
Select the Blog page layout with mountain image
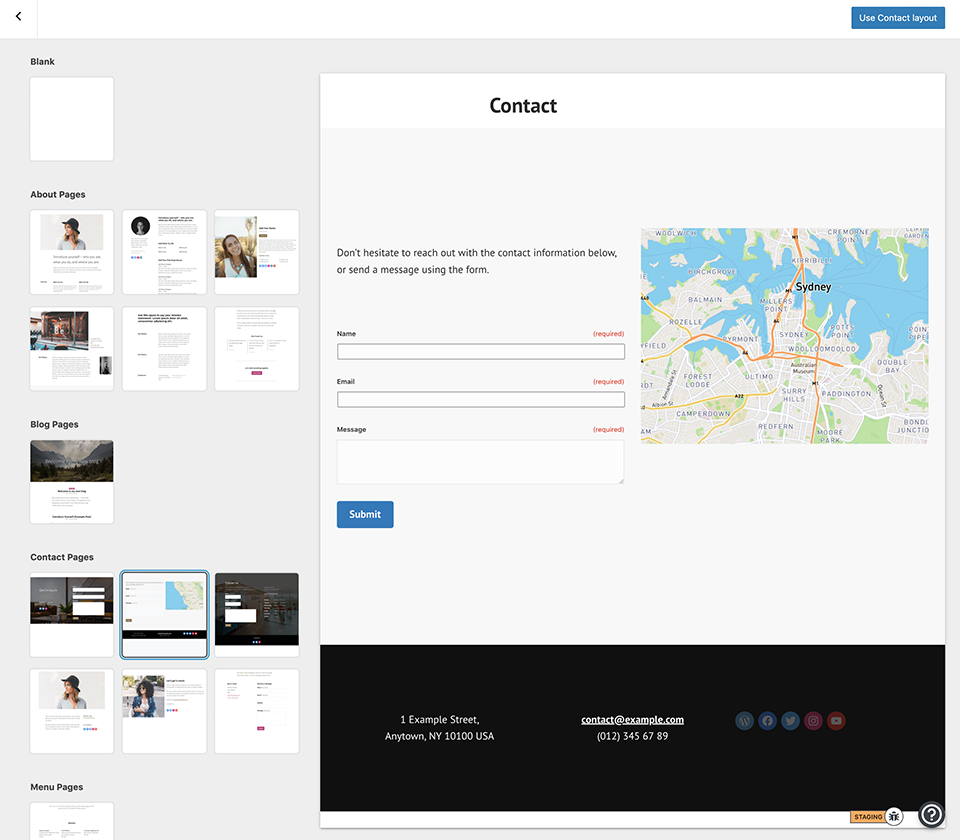(x=72, y=482)
